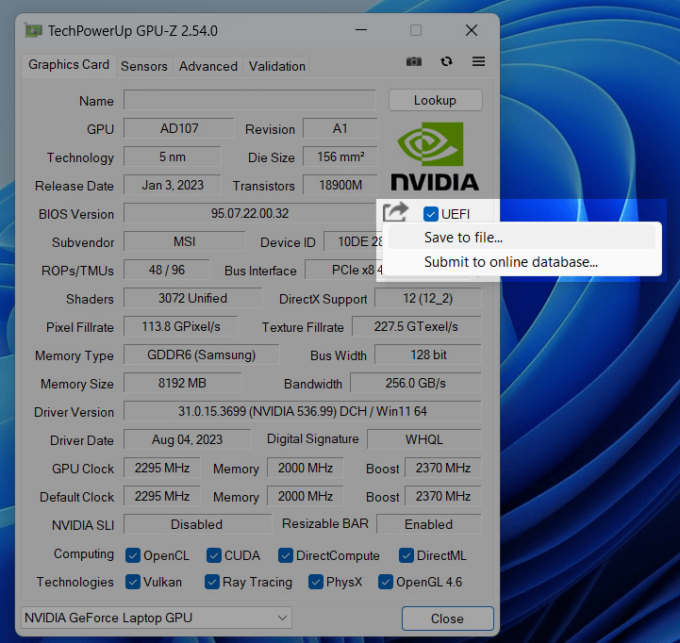Click the NVIDIA SLI value Disabled

pyautogui.click(x=197, y=524)
